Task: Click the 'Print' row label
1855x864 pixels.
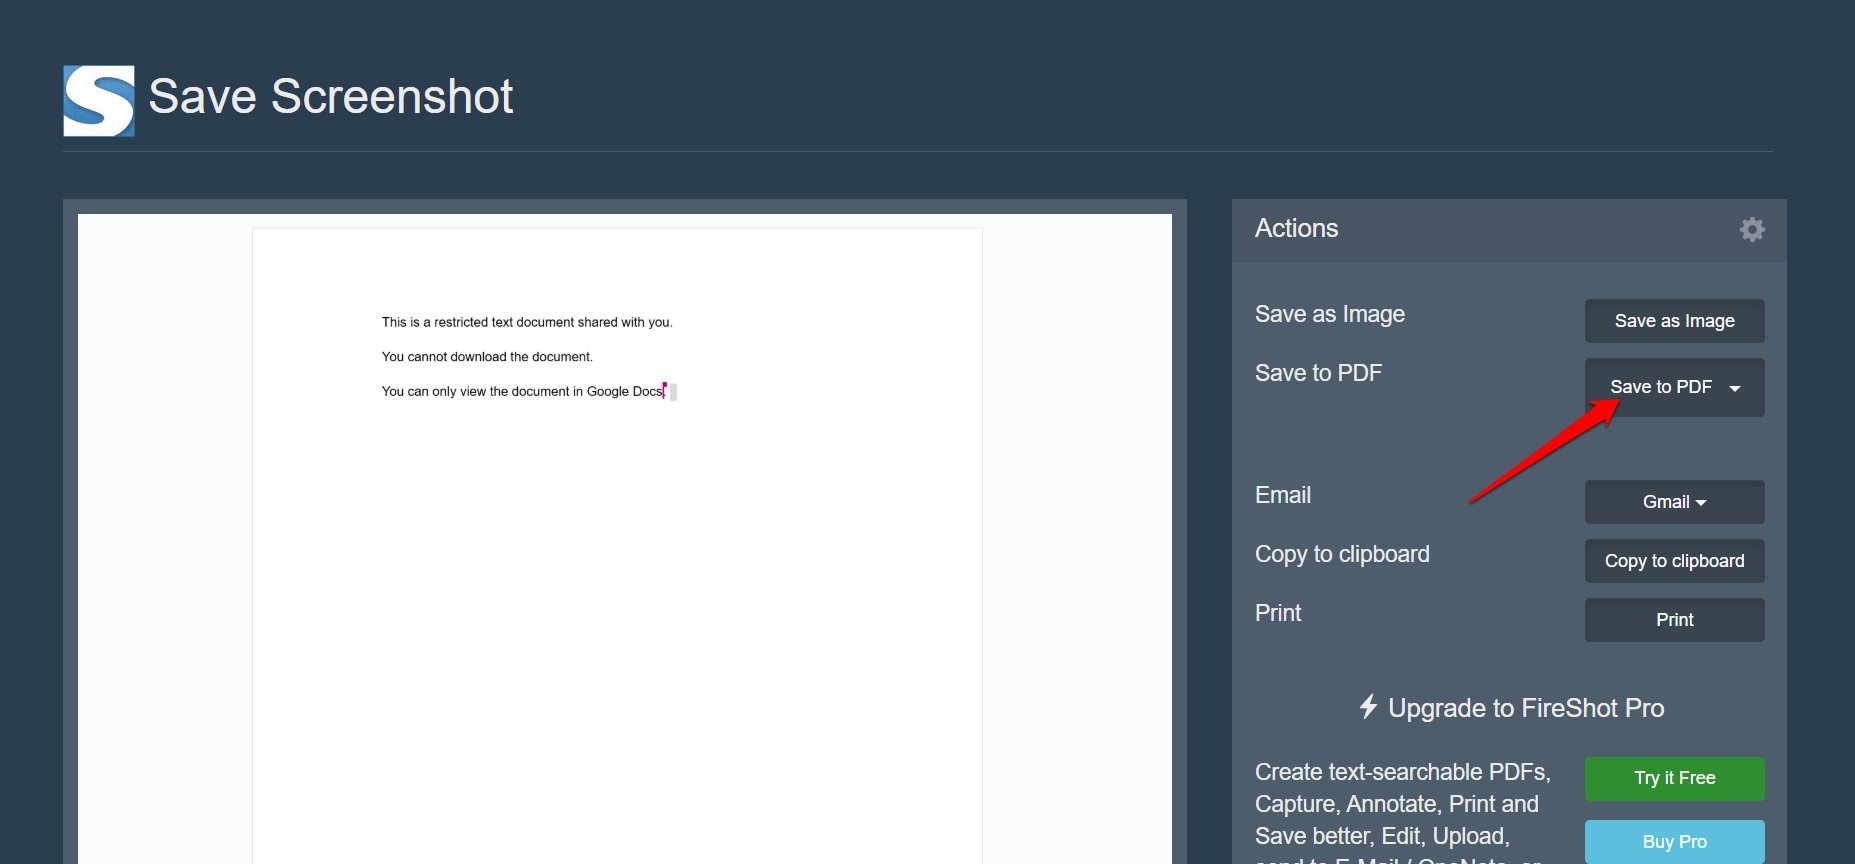Action: (1278, 613)
